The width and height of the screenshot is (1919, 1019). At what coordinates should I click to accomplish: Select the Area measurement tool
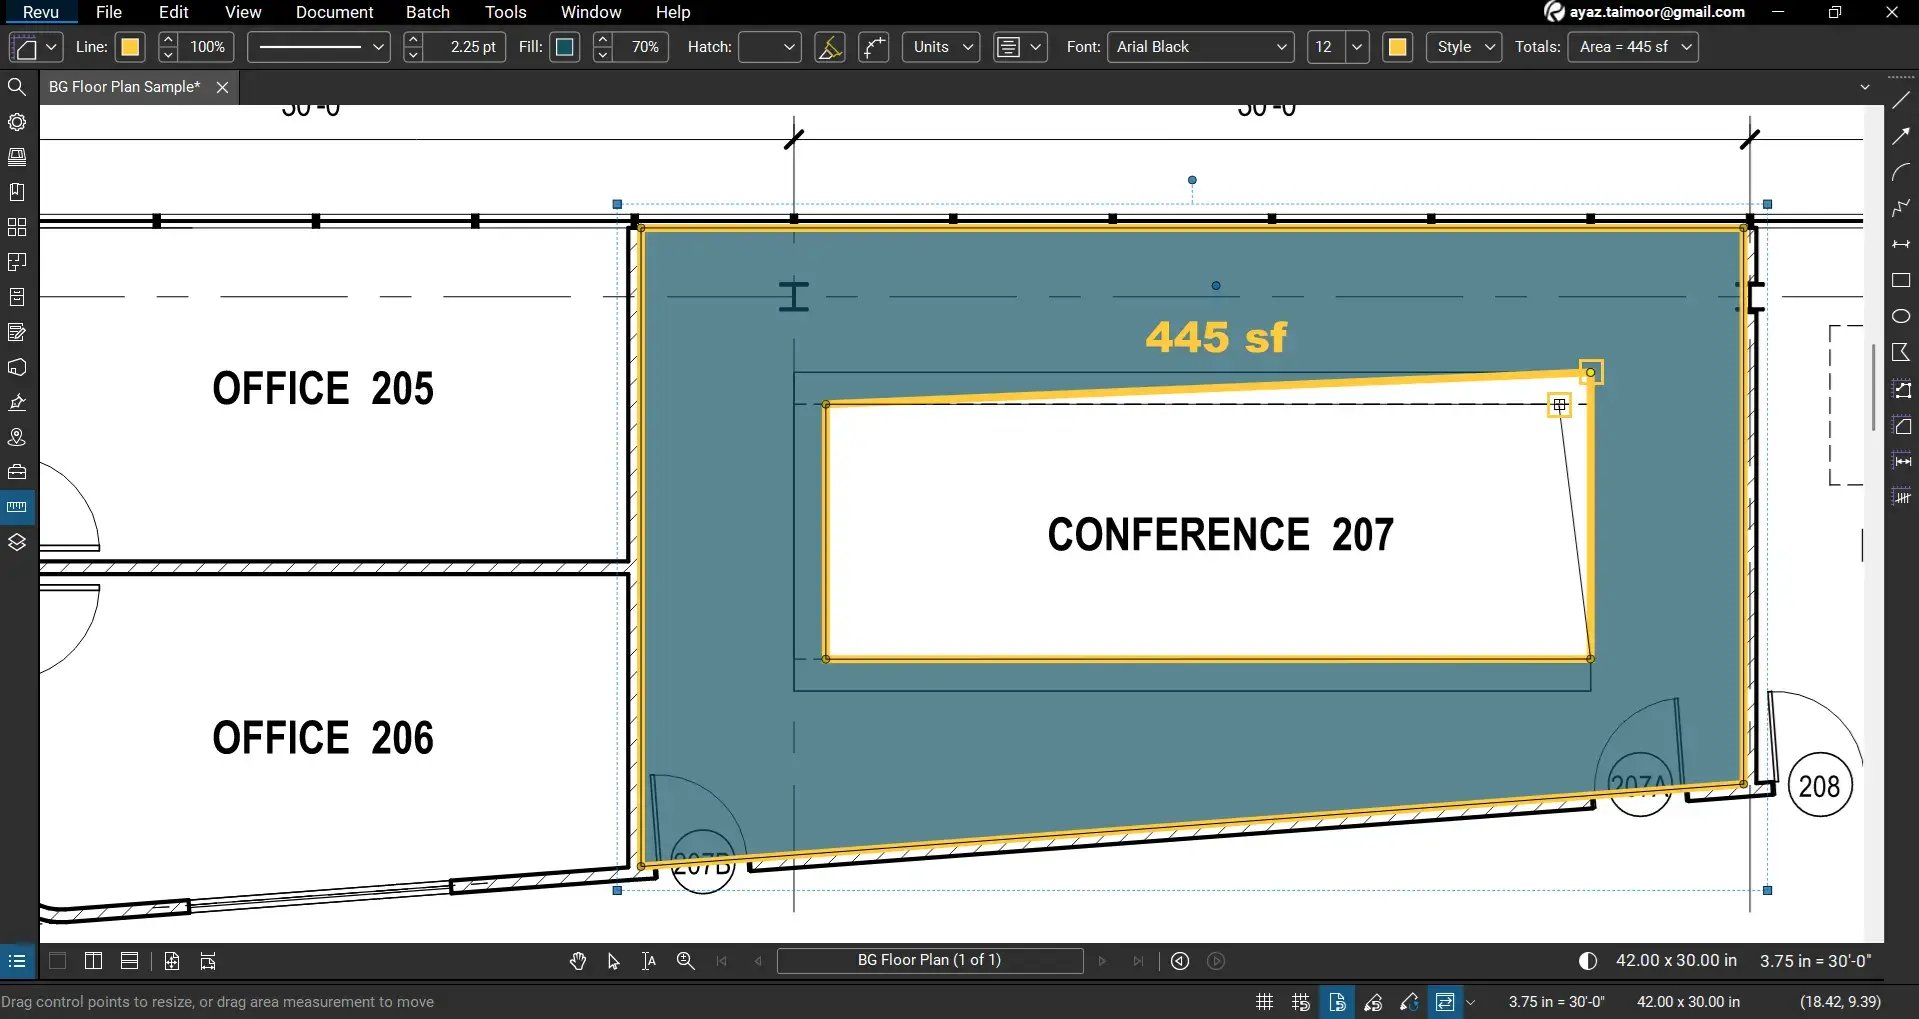point(1901,426)
